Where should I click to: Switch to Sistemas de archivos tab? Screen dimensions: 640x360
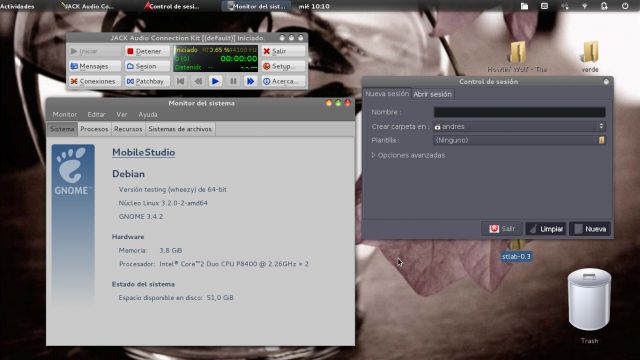(180, 129)
